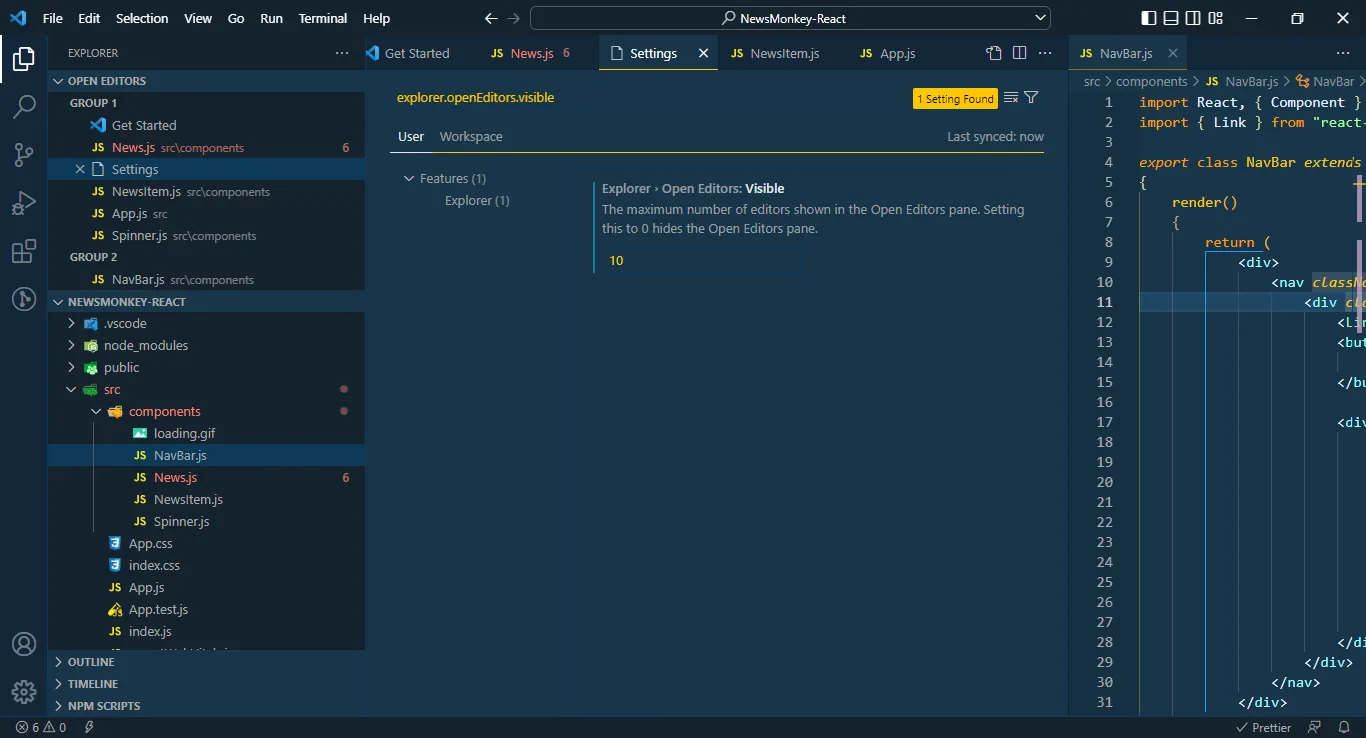This screenshot has height=738, width=1366.
Task: Toggle the secondary side bar
Action: [x=1194, y=18]
